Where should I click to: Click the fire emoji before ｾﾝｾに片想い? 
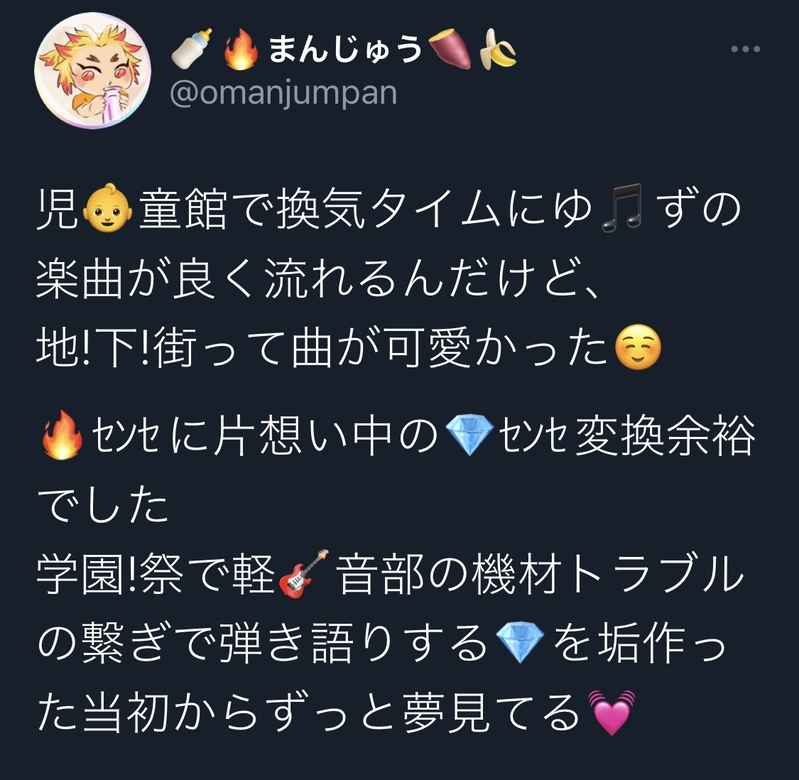coord(62,435)
